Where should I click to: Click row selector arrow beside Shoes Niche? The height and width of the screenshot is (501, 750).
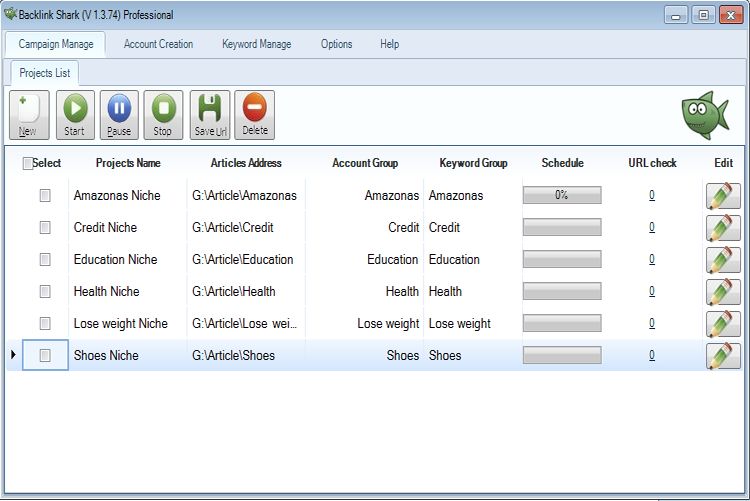point(13,355)
